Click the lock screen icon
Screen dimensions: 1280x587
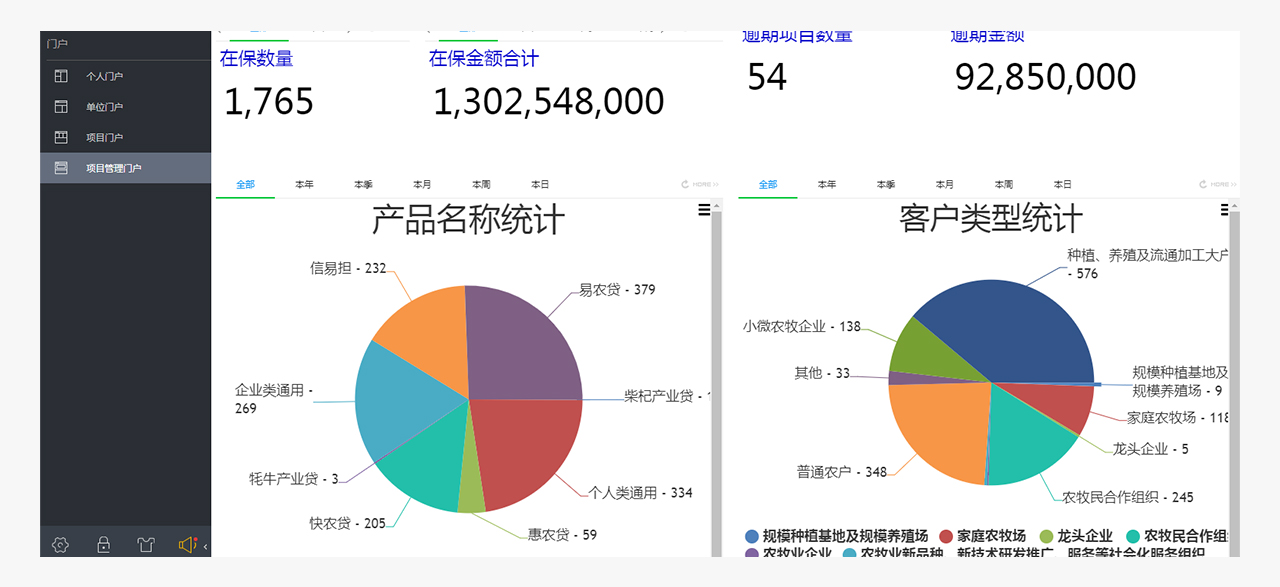[x=103, y=545]
